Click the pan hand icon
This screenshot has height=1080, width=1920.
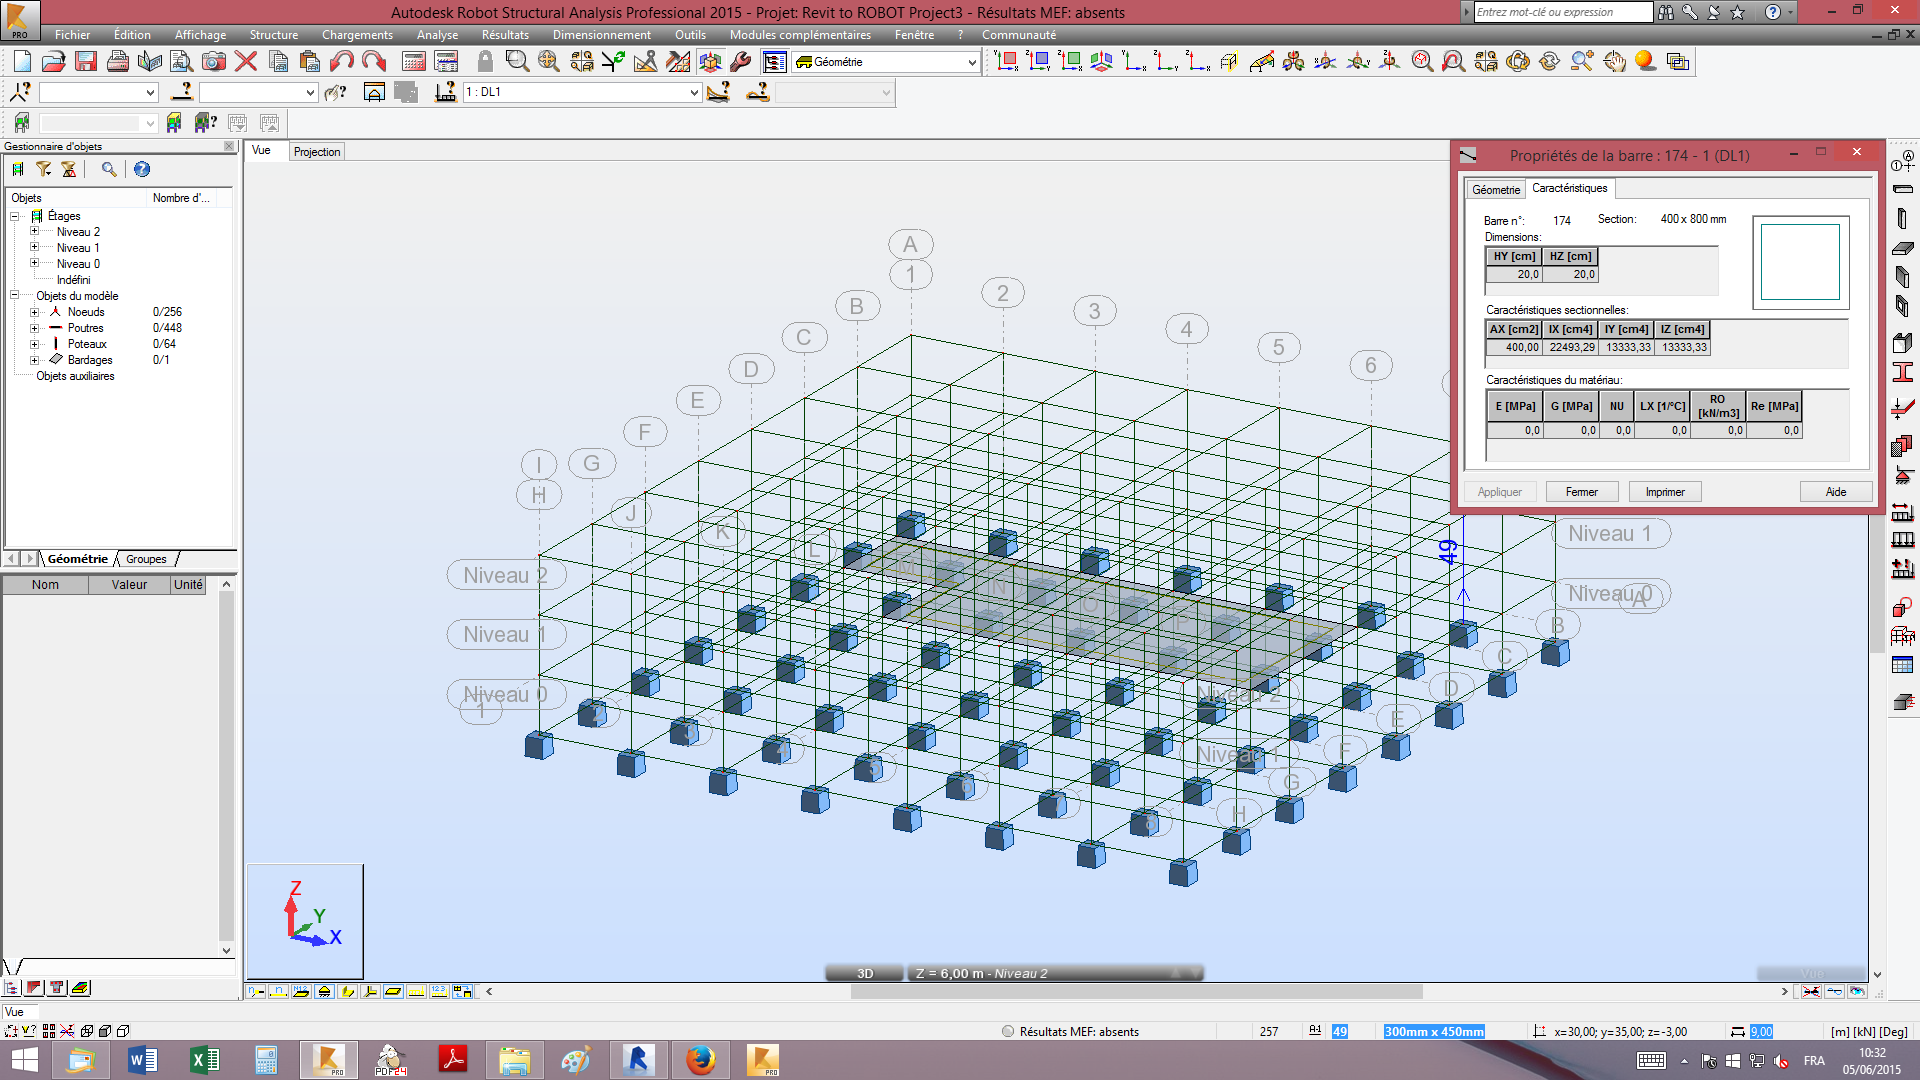[x=1614, y=62]
